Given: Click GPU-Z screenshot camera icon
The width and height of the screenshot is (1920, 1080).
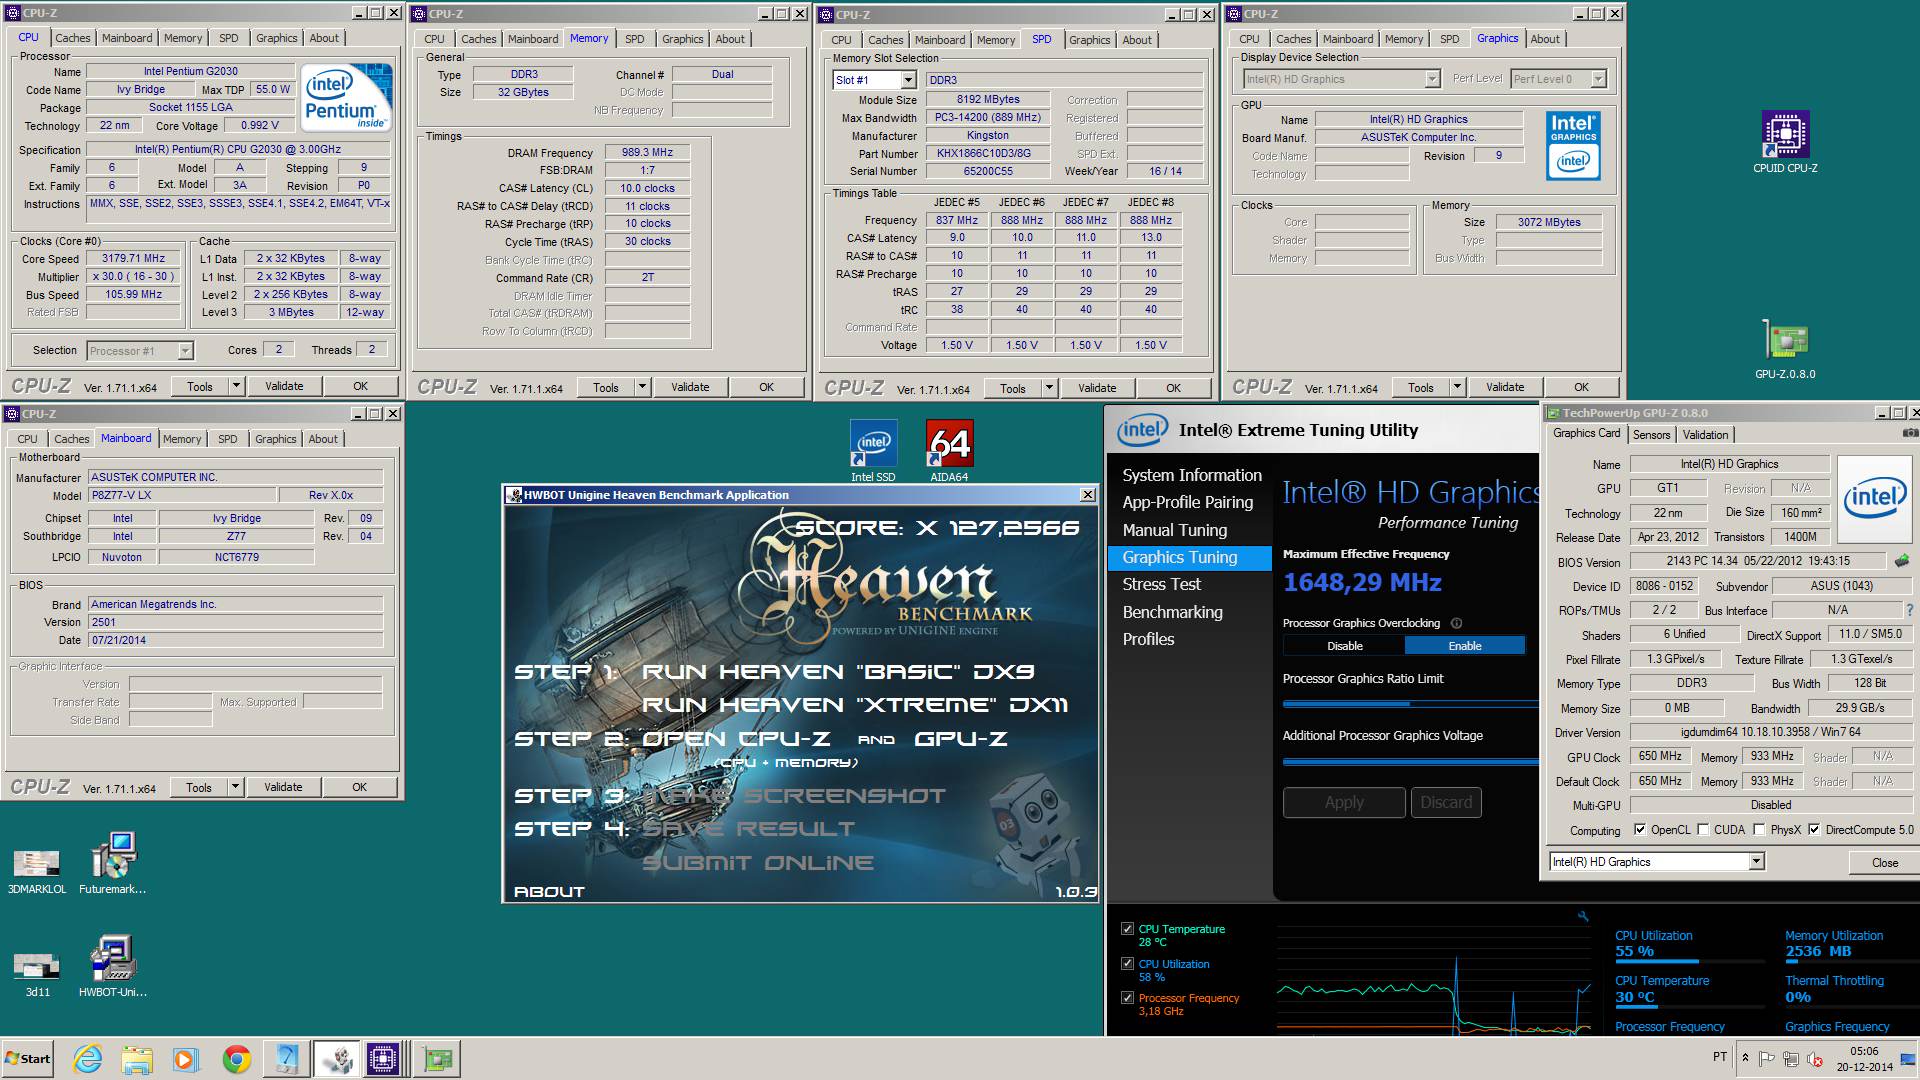Looking at the screenshot, I should pyautogui.click(x=1909, y=434).
